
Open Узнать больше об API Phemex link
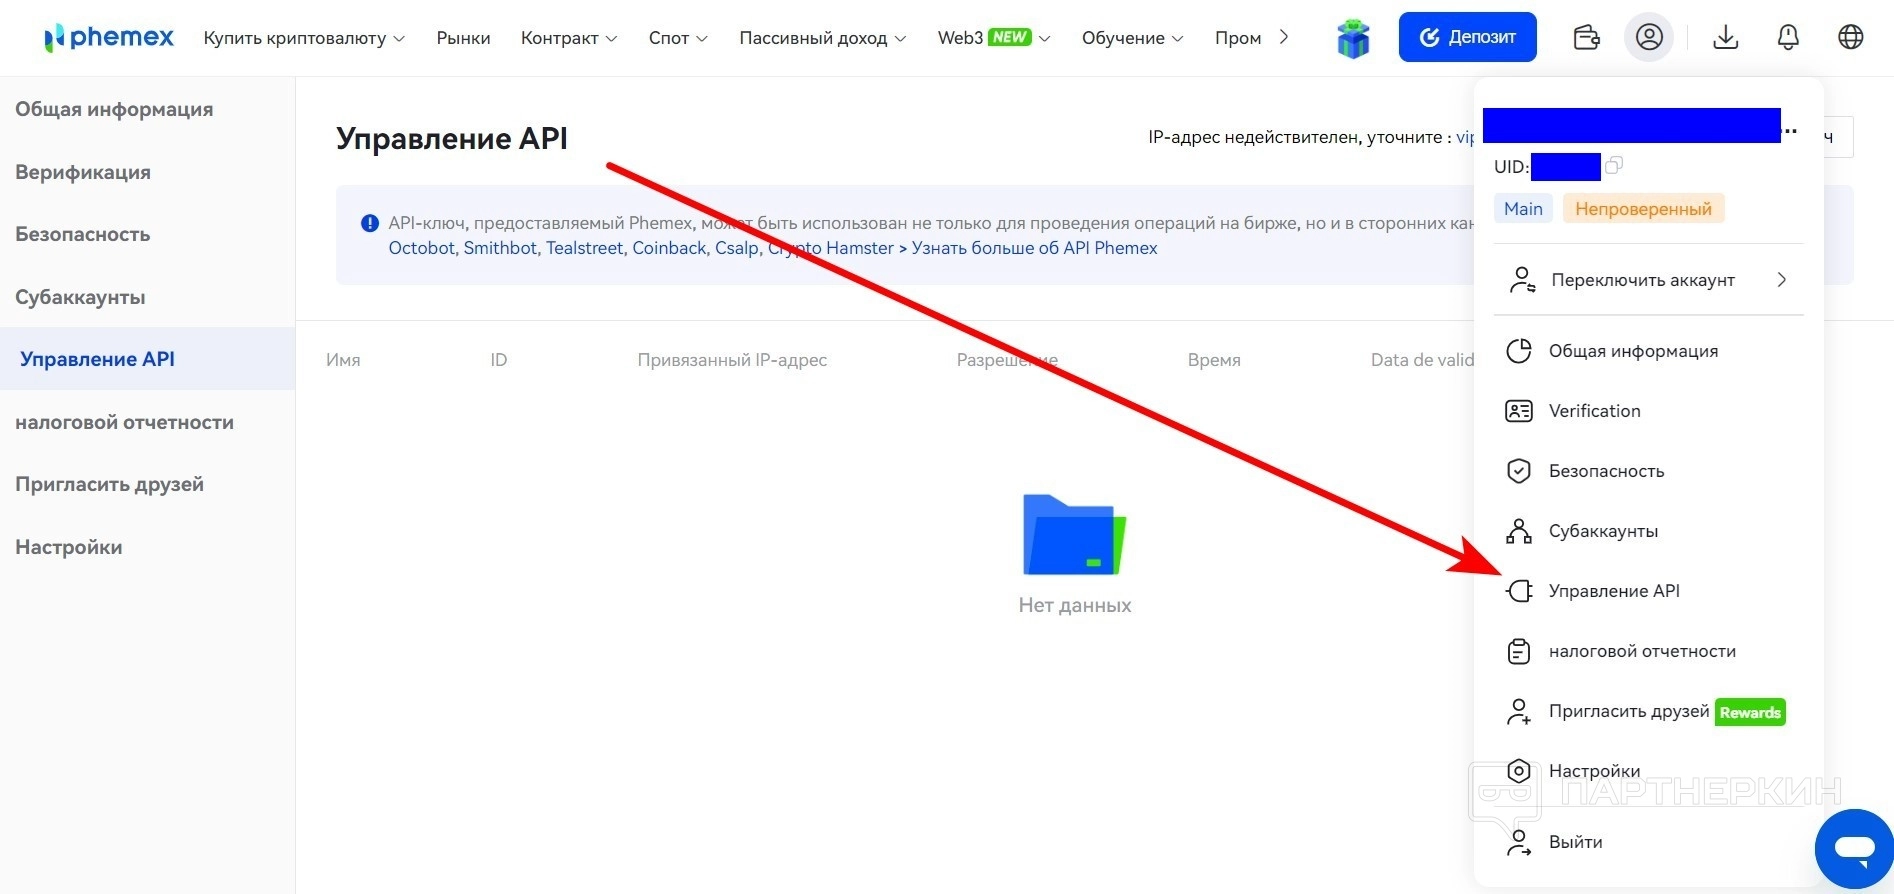[x=1034, y=248]
